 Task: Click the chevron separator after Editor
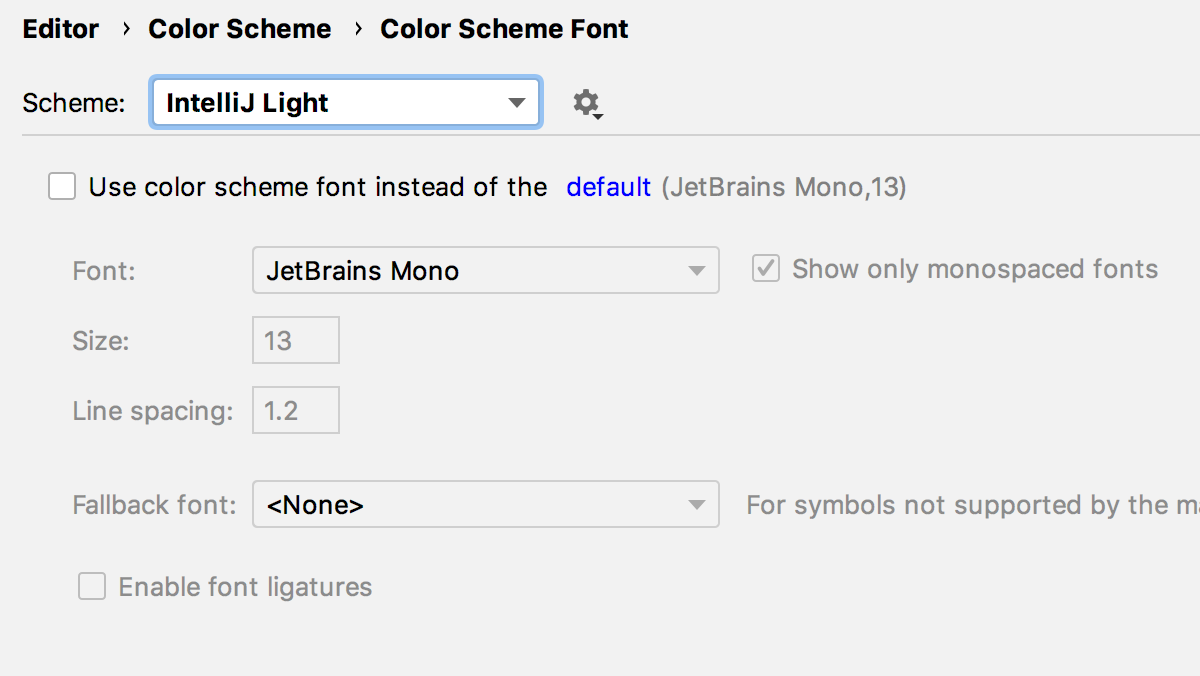point(126,29)
